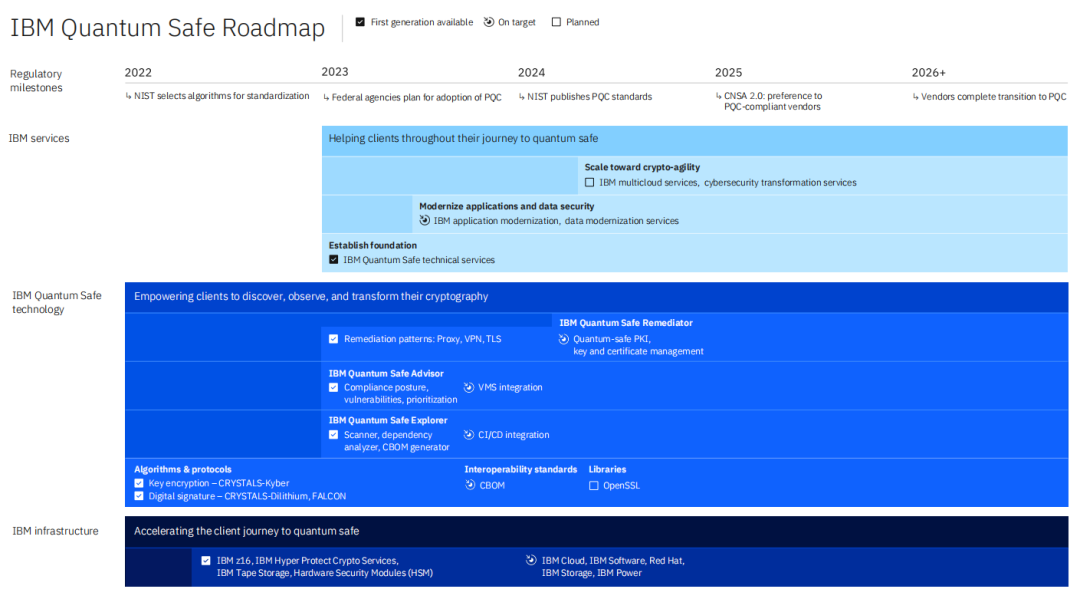The width and height of the screenshot is (1080, 599).
Task: Click the 2025 year heading
Action: (x=729, y=72)
